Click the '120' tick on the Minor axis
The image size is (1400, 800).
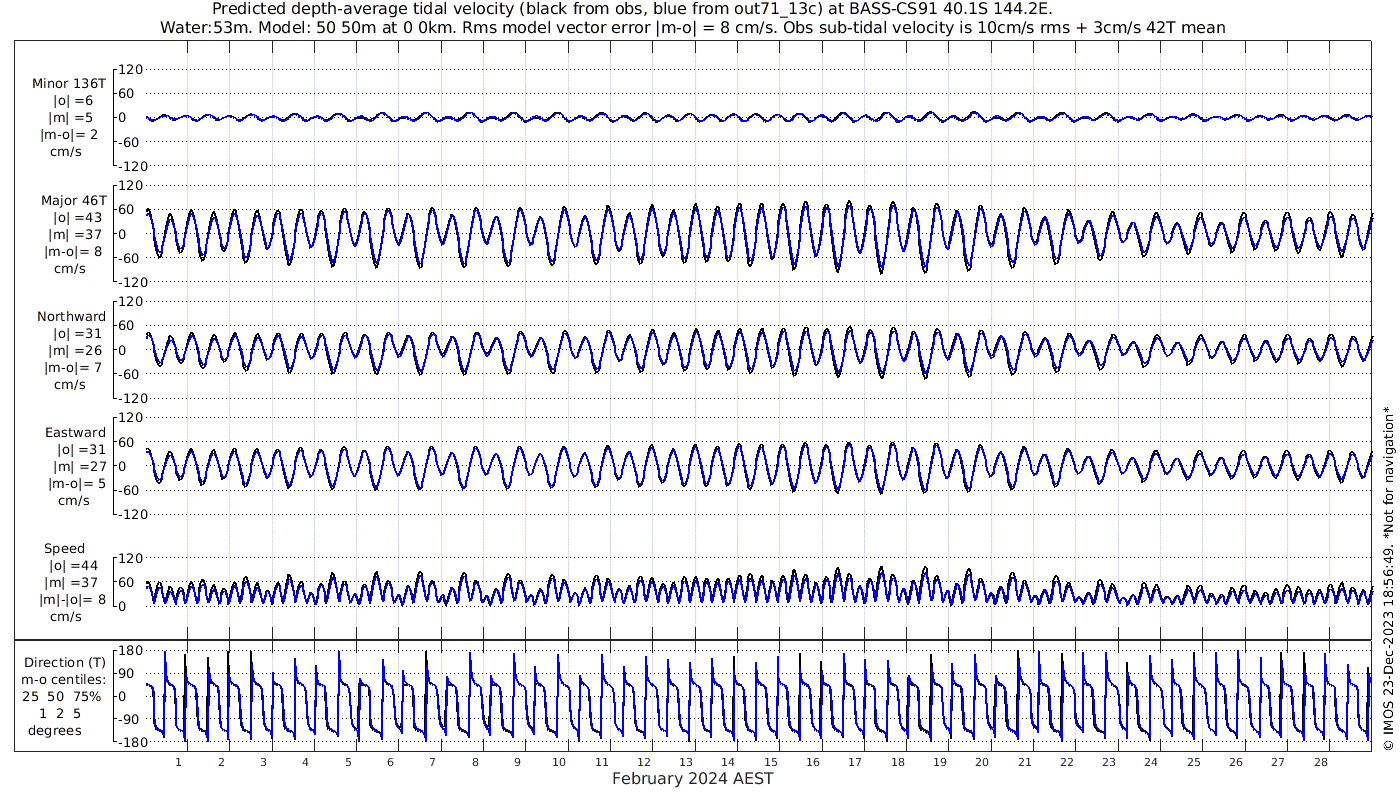click(x=131, y=69)
